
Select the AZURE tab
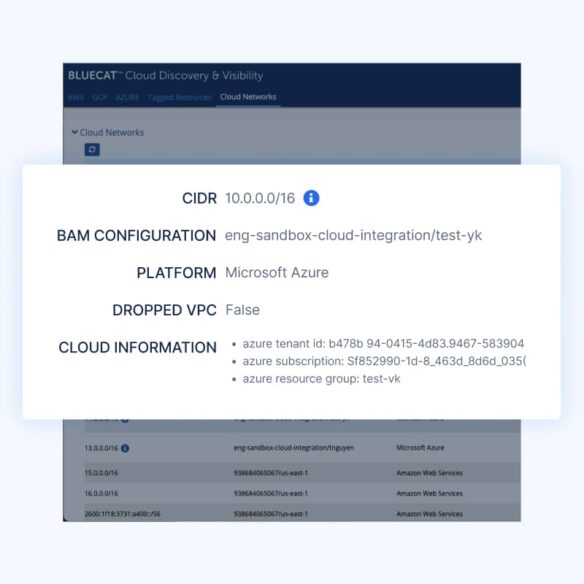tap(127, 98)
